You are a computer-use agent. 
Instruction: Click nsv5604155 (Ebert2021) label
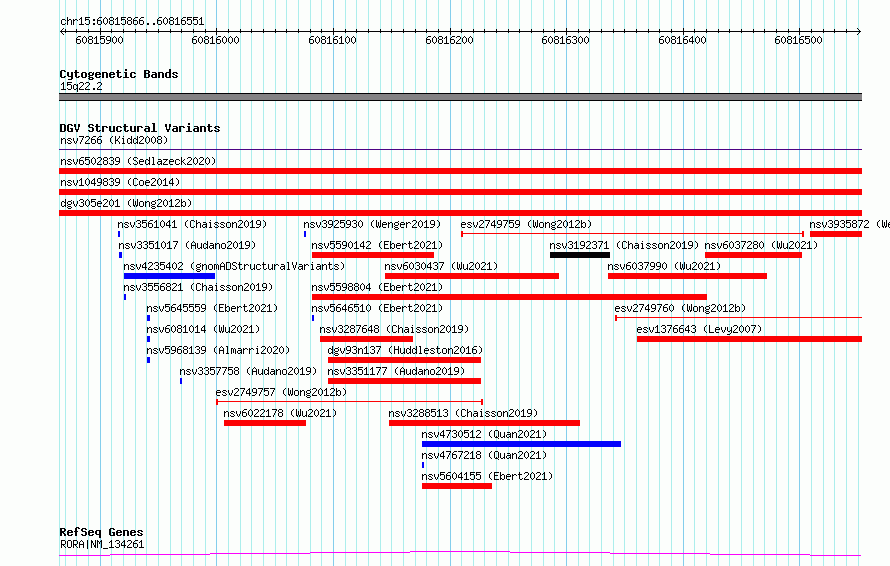point(487,476)
